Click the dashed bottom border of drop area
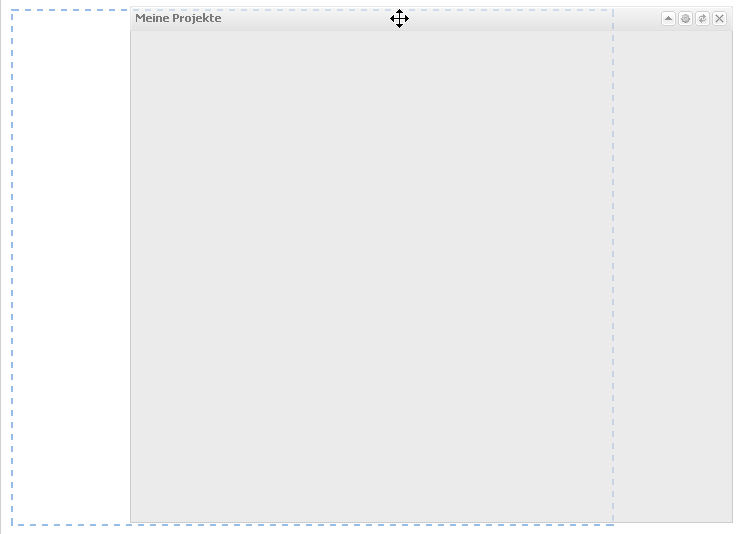Screen dimensions: 744x534 point(313,525)
